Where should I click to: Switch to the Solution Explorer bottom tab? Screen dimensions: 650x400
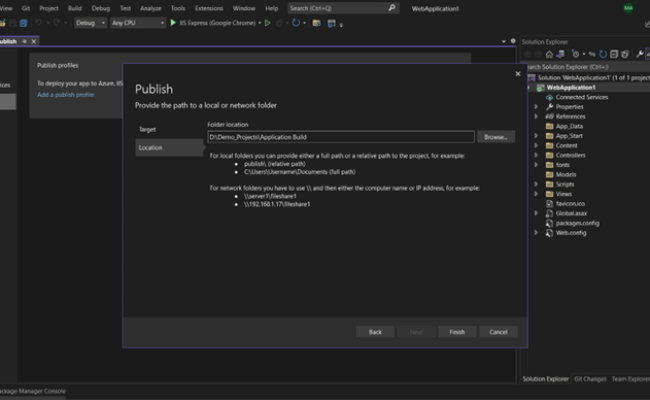[x=546, y=379]
